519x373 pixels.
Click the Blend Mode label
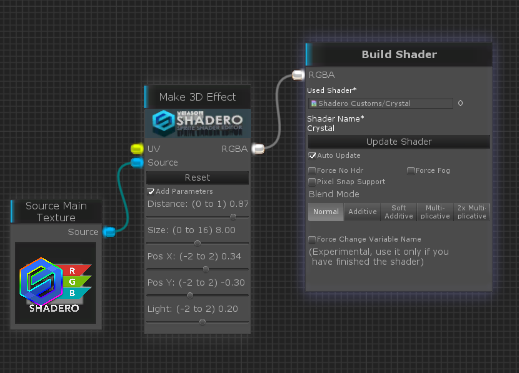pyautogui.click(x=334, y=194)
